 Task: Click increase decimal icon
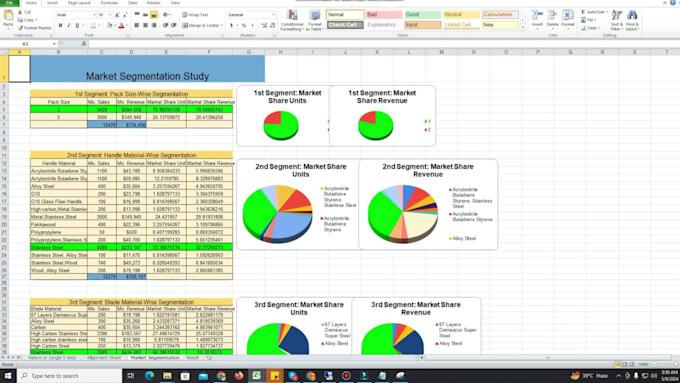[x=264, y=26]
